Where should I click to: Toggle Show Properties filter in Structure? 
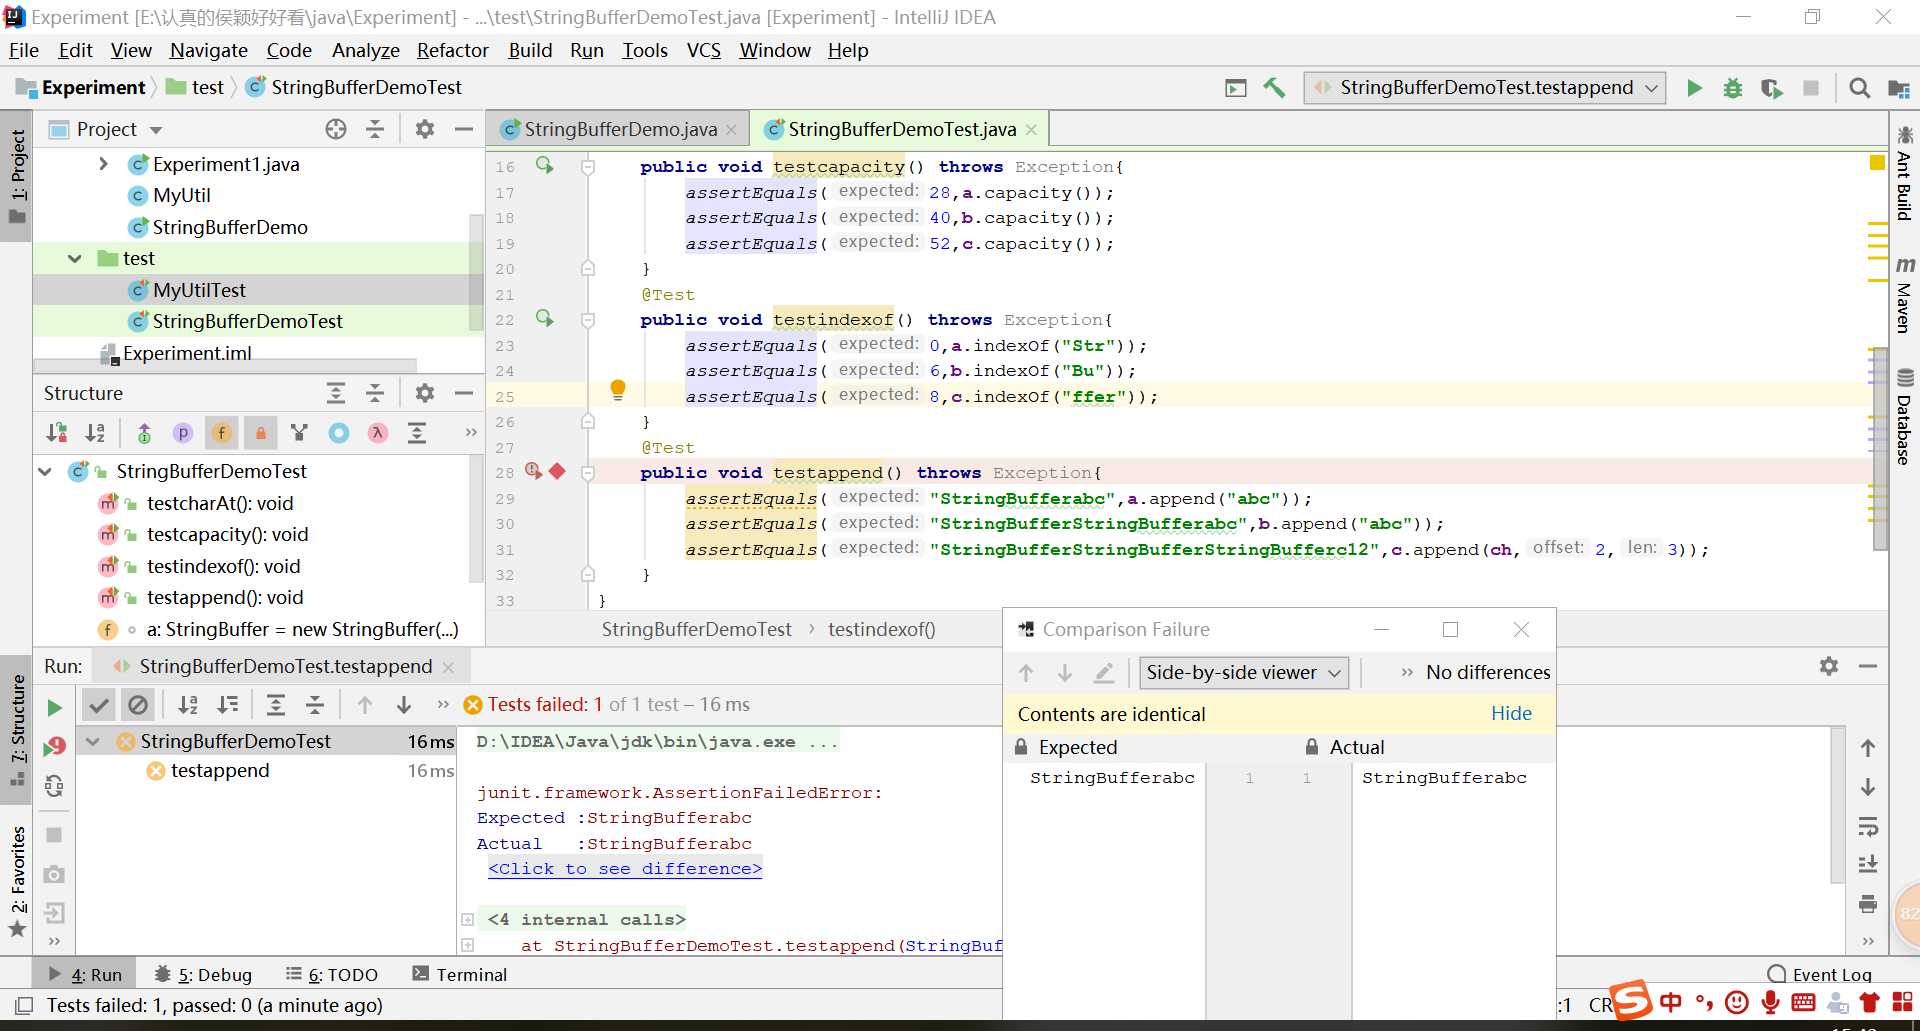183,433
